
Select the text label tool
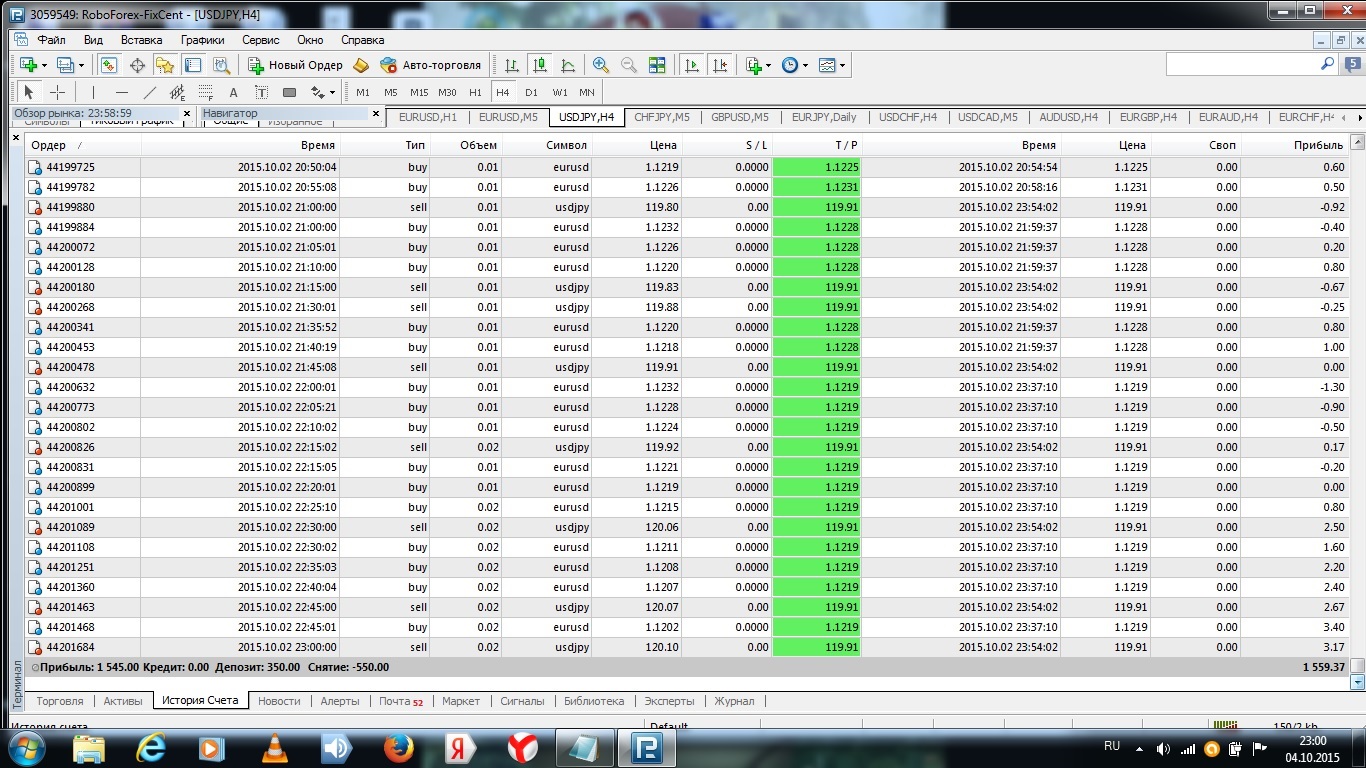tap(262, 92)
